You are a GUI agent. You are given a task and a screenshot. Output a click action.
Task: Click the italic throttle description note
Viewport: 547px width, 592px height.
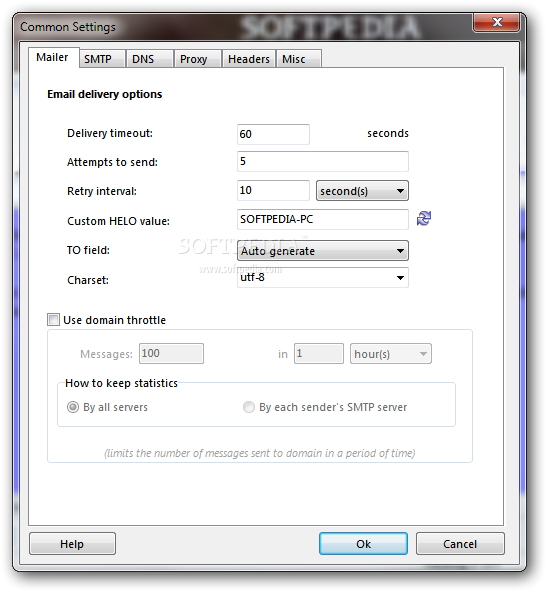[x=260, y=453]
